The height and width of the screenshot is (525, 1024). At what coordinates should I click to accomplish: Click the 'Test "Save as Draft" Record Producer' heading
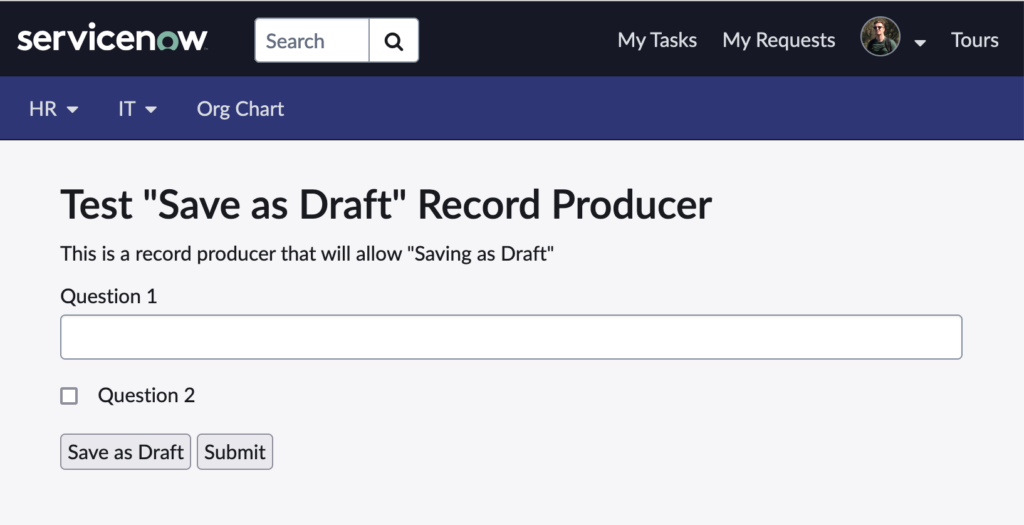point(386,204)
